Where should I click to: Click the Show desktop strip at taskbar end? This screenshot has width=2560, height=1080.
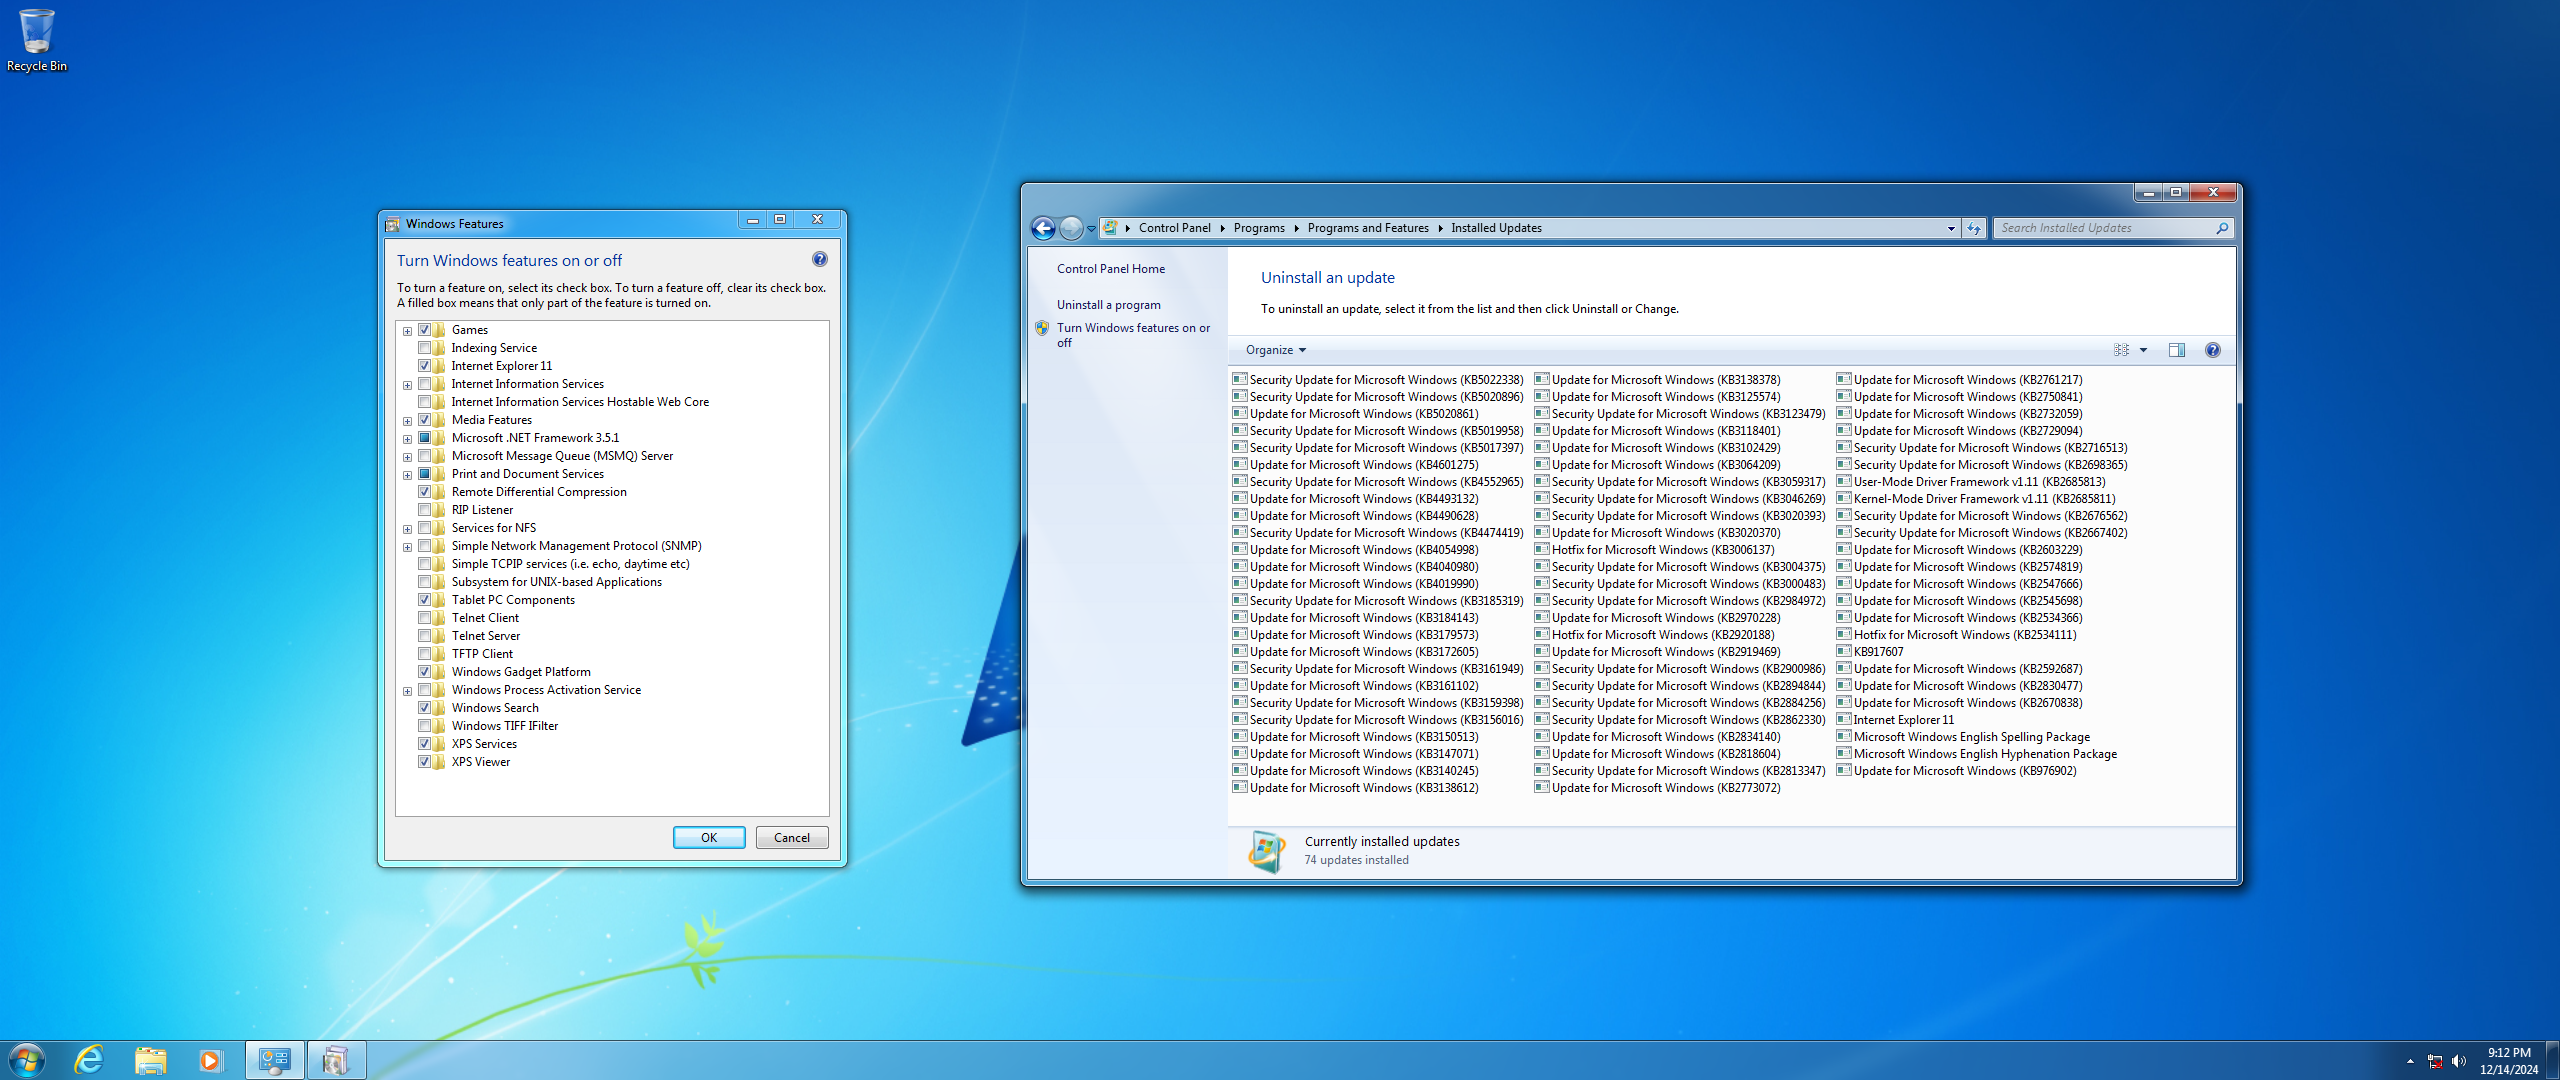2553,1060
